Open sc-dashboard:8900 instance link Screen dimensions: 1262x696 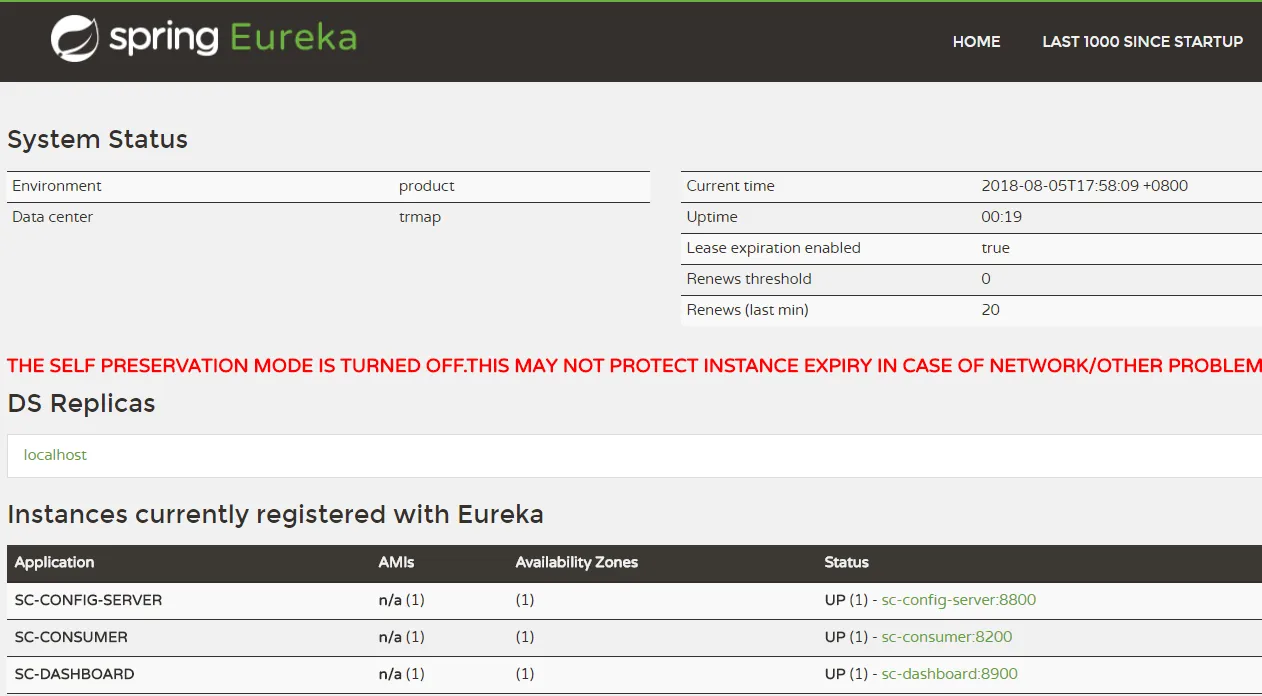coord(949,674)
